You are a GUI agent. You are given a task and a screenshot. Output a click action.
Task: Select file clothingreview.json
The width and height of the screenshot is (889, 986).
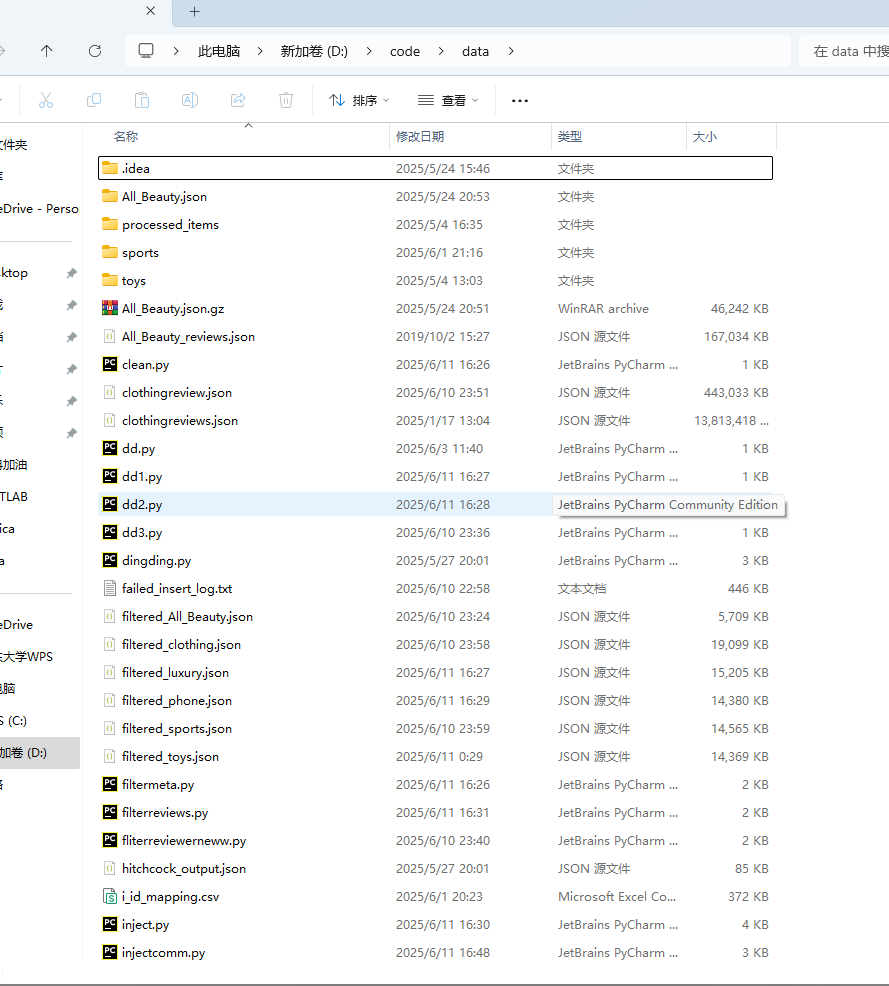pyautogui.click(x=177, y=392)
